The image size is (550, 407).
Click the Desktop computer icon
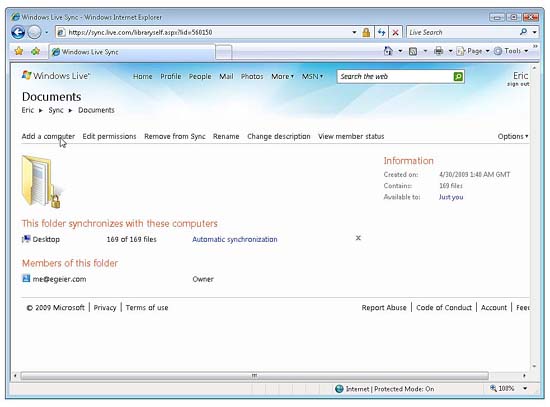(26, 239)
